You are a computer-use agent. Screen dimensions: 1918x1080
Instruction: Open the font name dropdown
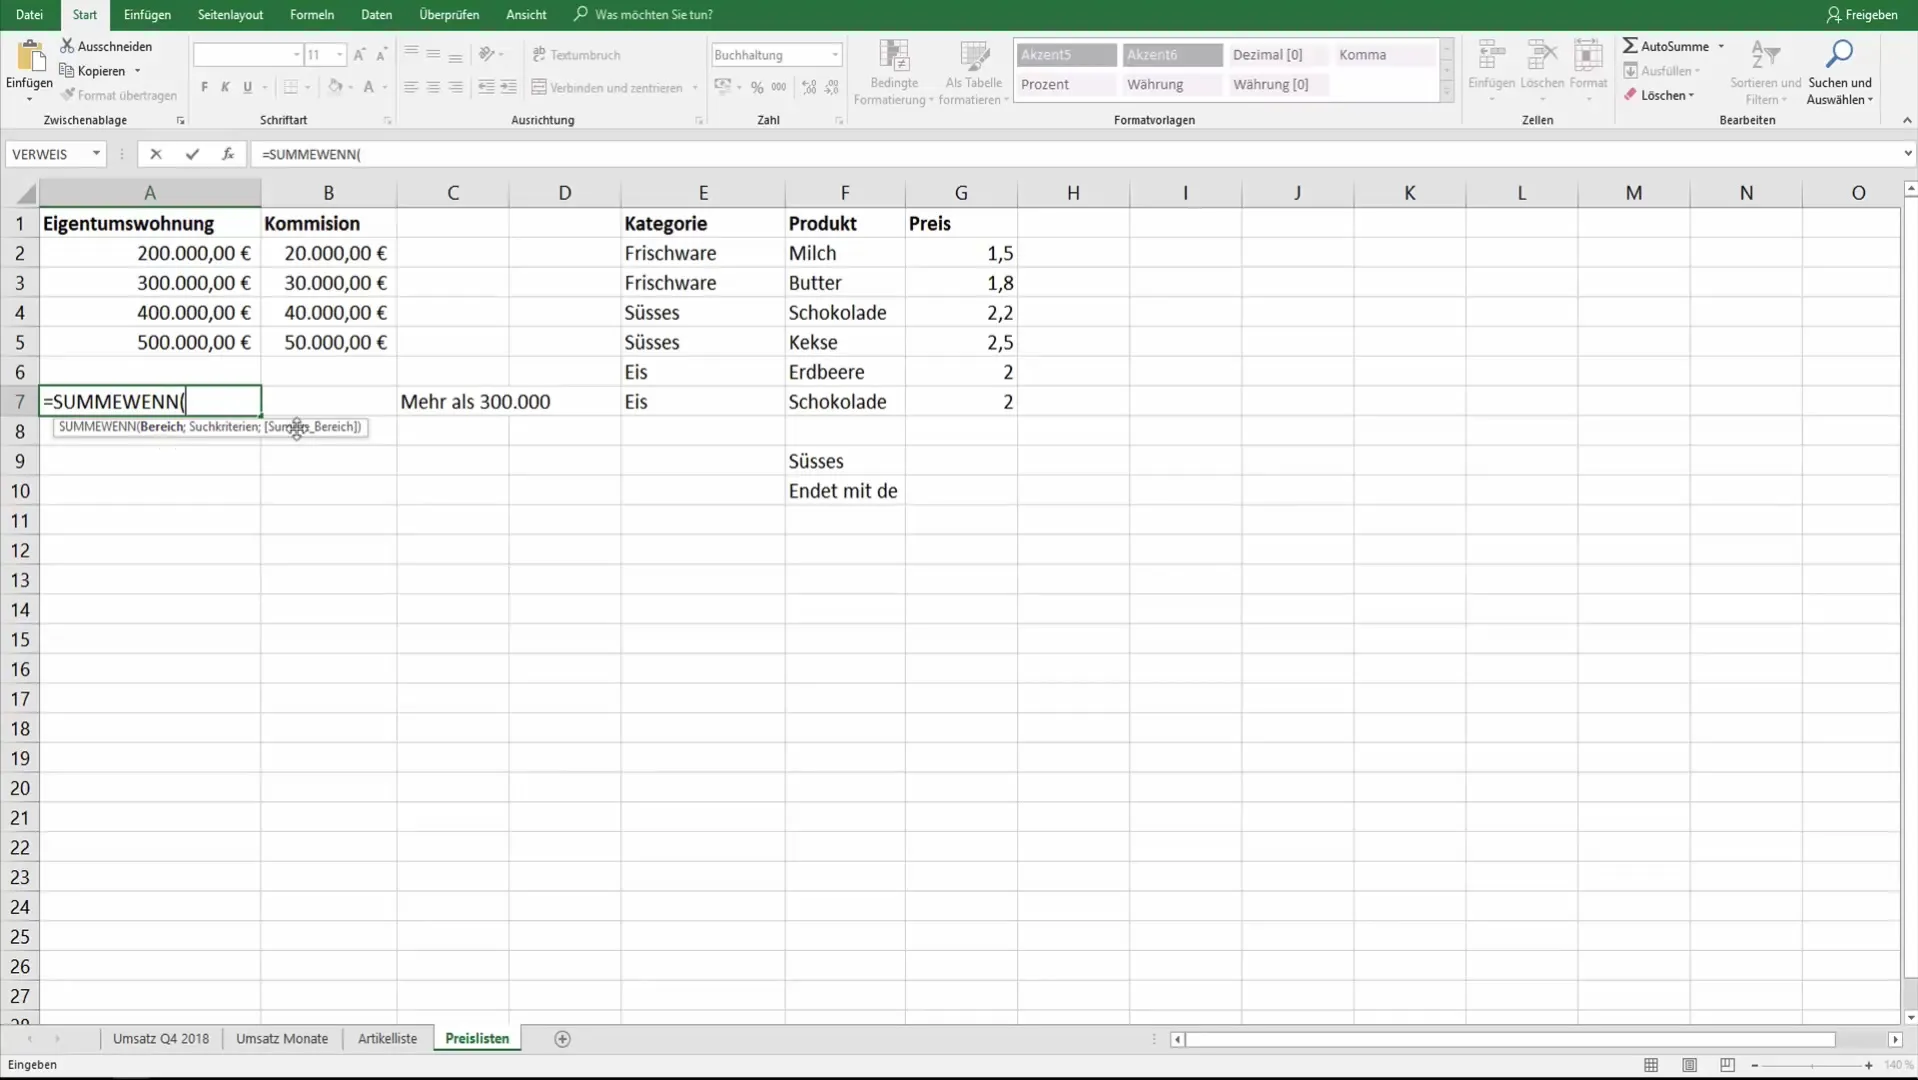[x=296, y=55]
